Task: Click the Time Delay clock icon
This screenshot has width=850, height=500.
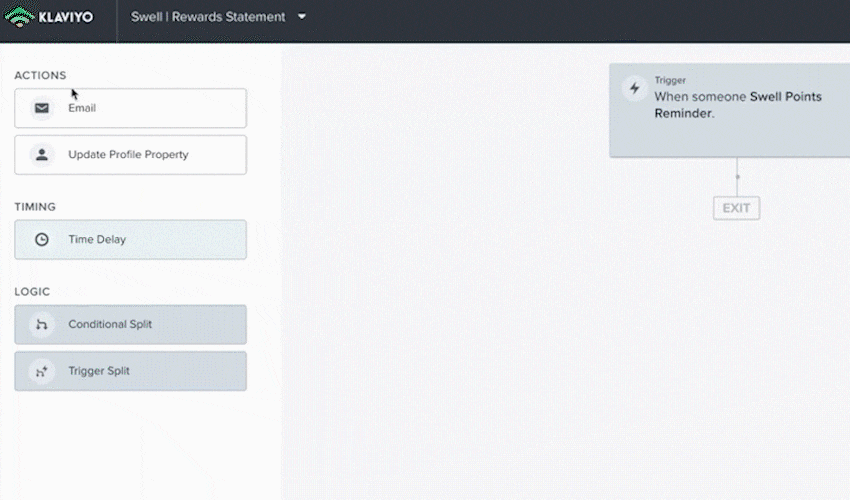Action: pos(42,239)
